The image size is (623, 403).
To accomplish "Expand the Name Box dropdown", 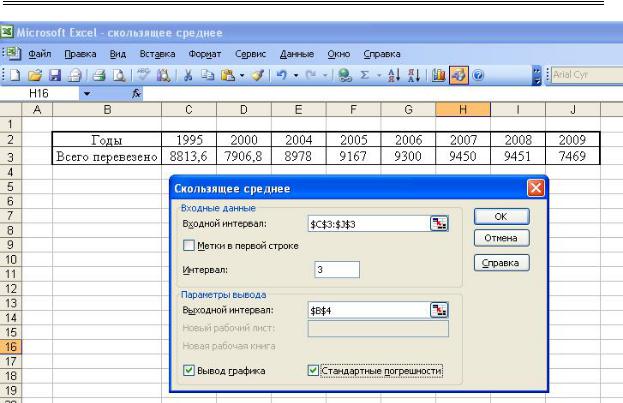I will pyautogui.click(x=87, y=94).
